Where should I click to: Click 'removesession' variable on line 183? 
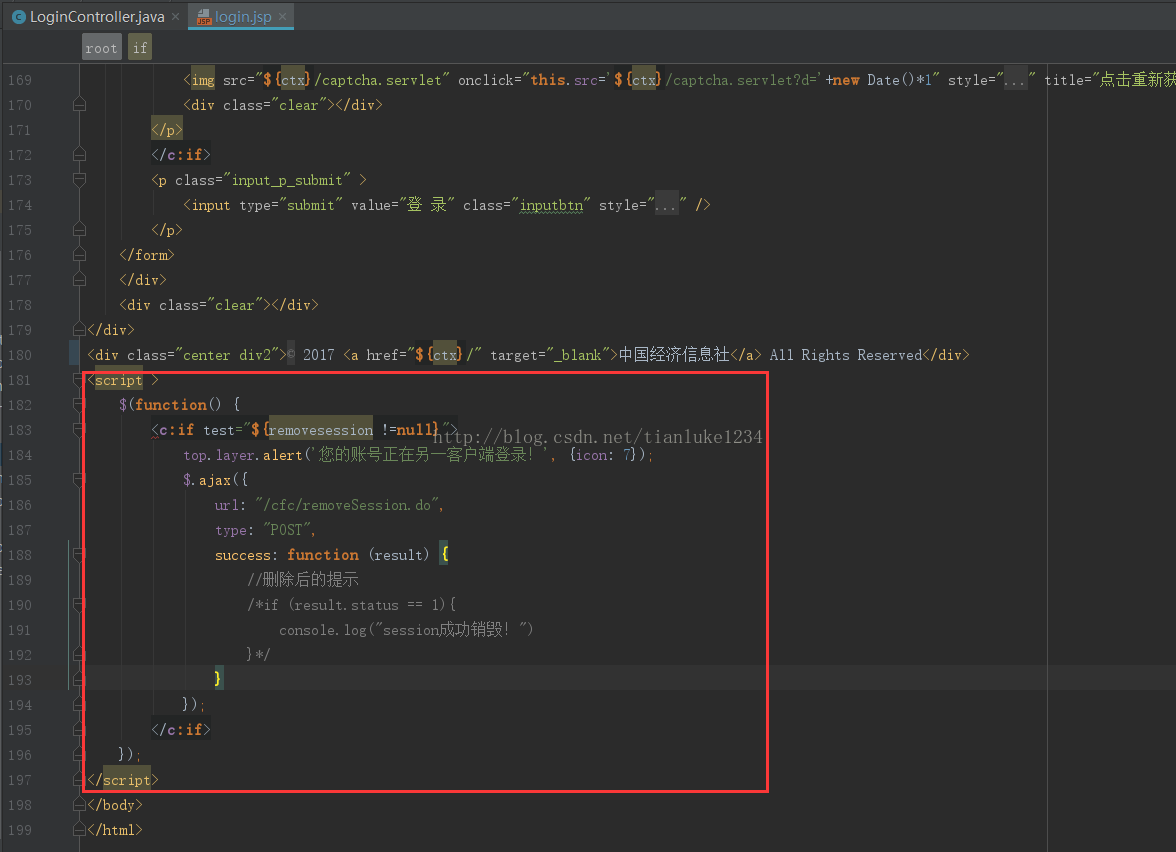(320, 430)
